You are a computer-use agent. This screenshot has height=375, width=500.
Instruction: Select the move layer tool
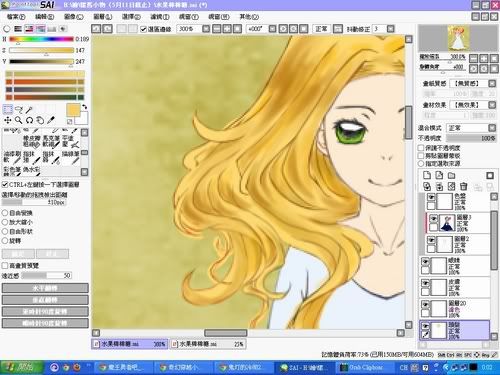(7, 120)
